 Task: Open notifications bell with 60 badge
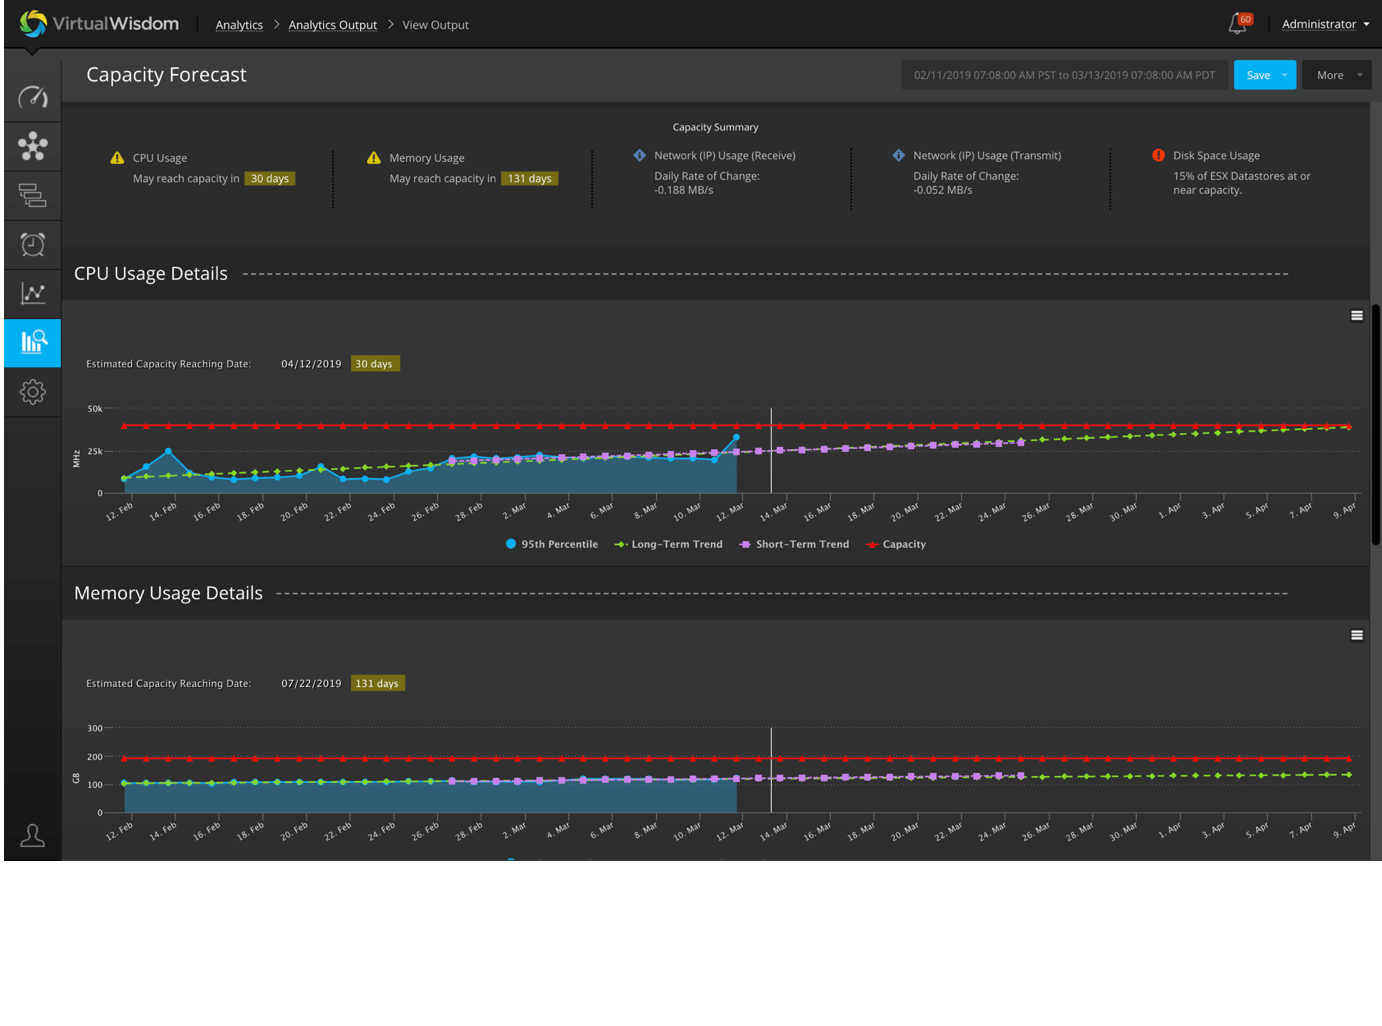pos(1239,23)
